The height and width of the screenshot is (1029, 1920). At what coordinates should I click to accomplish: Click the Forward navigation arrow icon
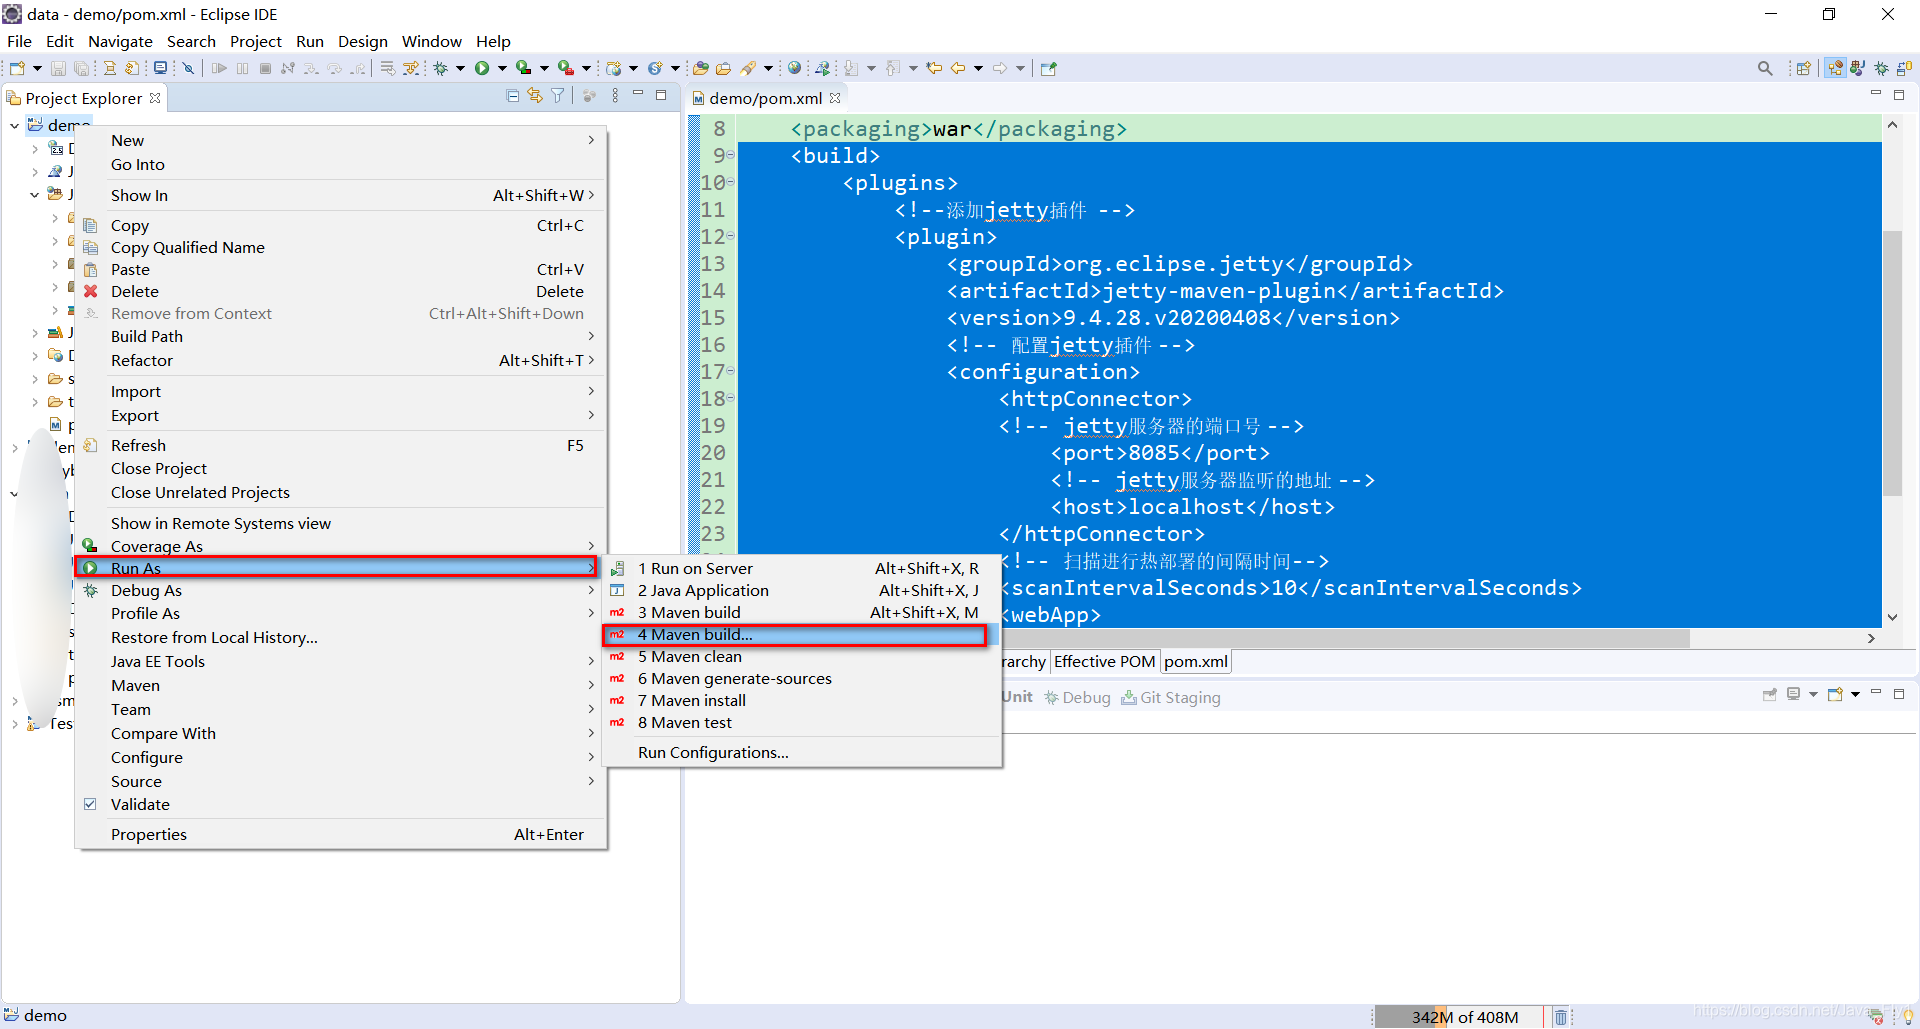[x=1000, y=68]
